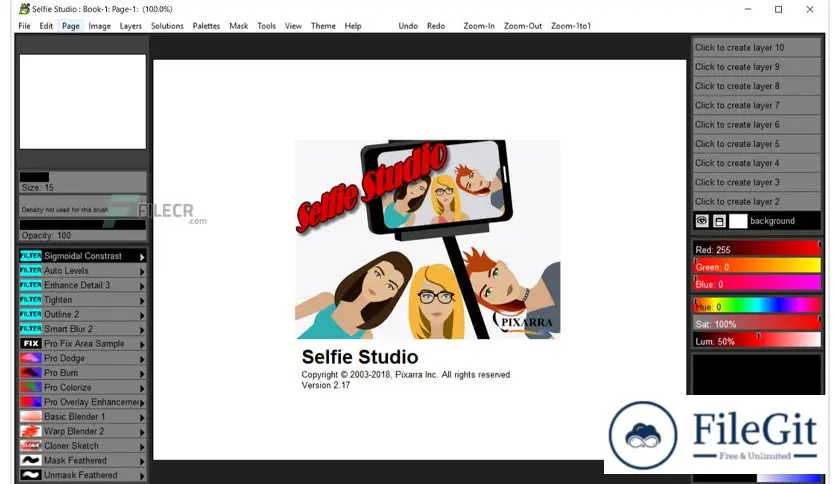Click the background layer lock icon
Screen dimensions: 836x484
719,221
